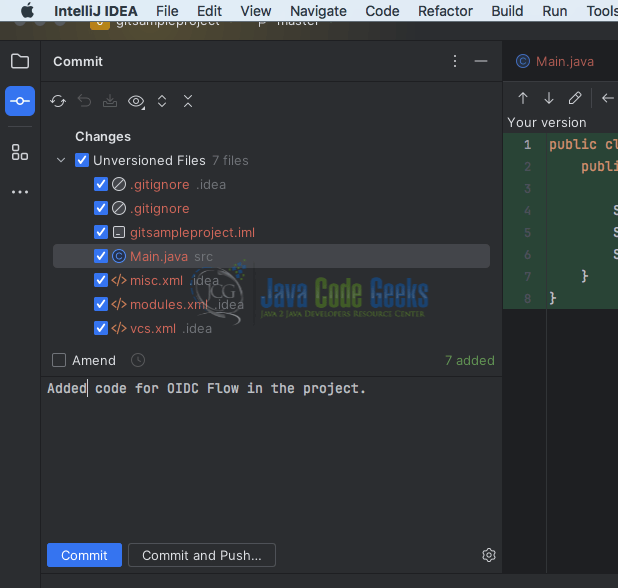Open commit message history clock icon

138,360
